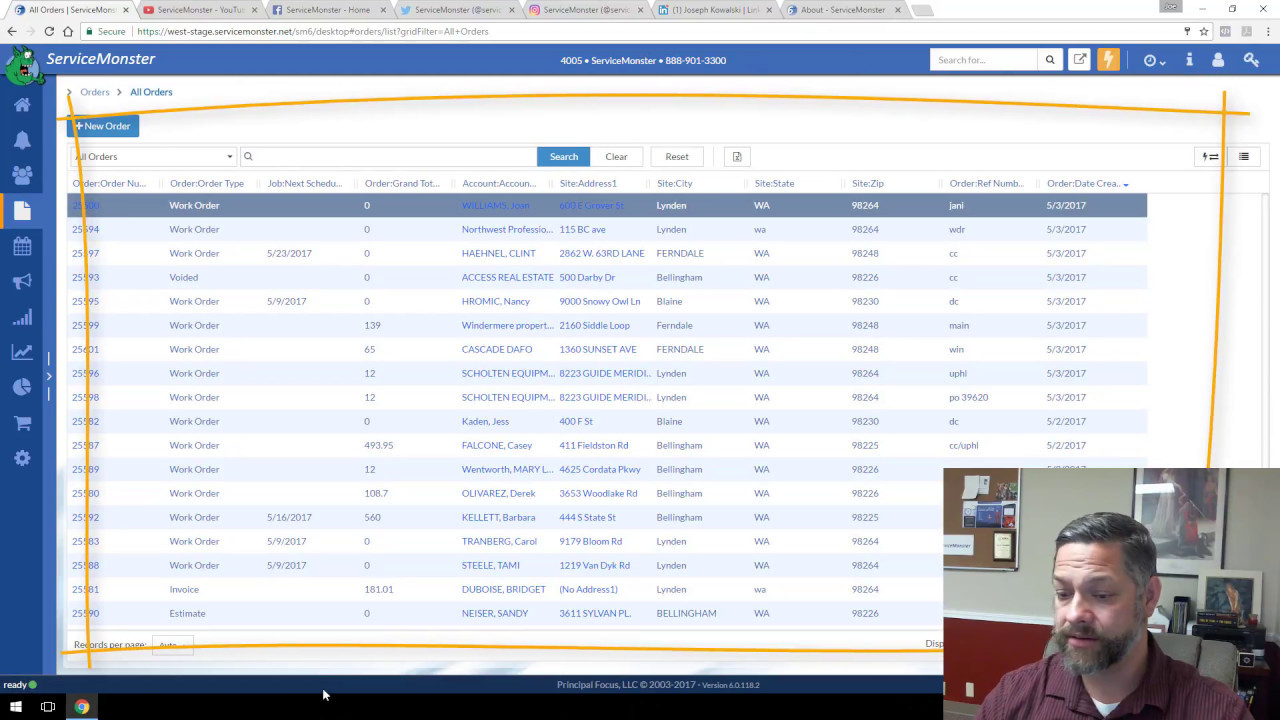Open the HAEHNEL, CLINT account link
The width and height of the screenshot is (1280, 720).
498,253
